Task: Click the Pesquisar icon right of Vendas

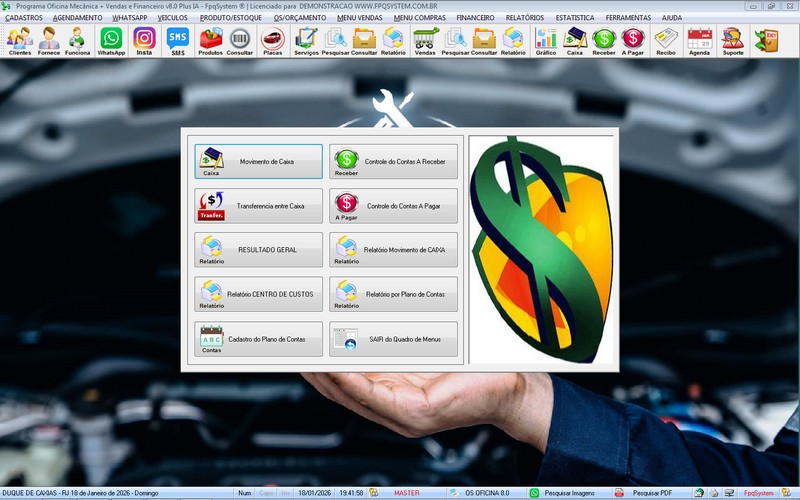Action: pos(455,41)
